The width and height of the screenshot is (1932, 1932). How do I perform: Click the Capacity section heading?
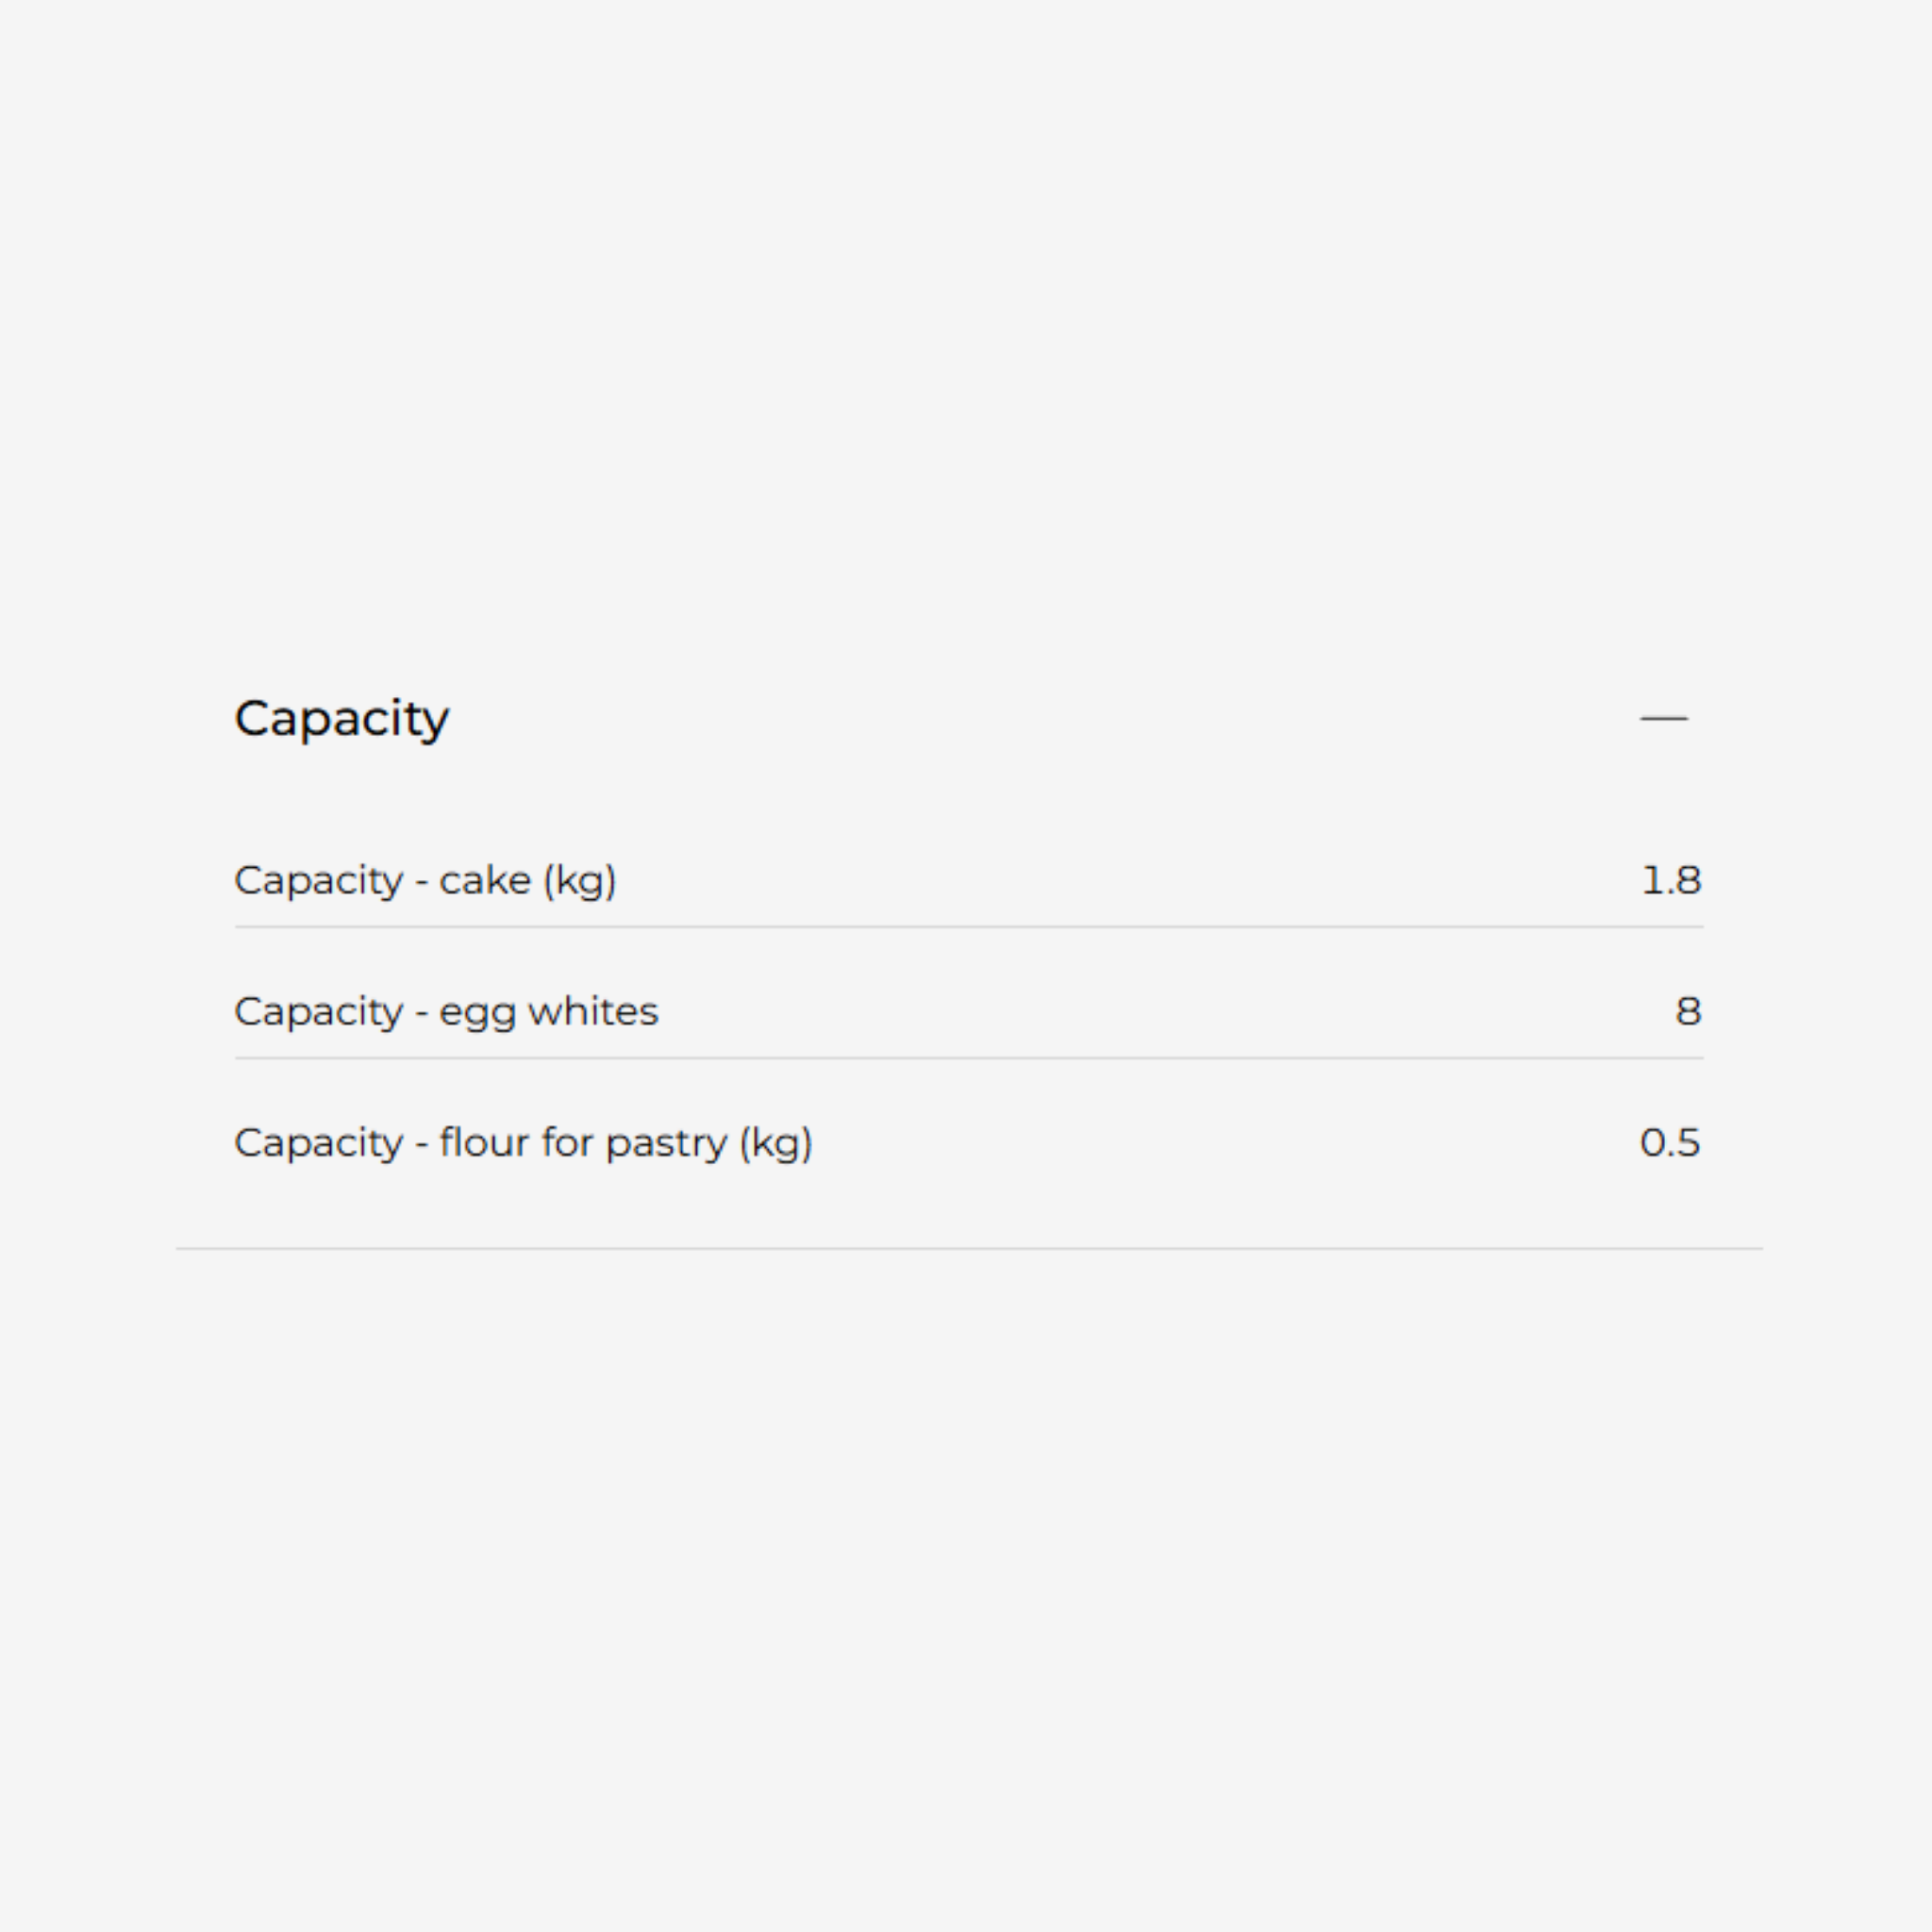[341, 718]
